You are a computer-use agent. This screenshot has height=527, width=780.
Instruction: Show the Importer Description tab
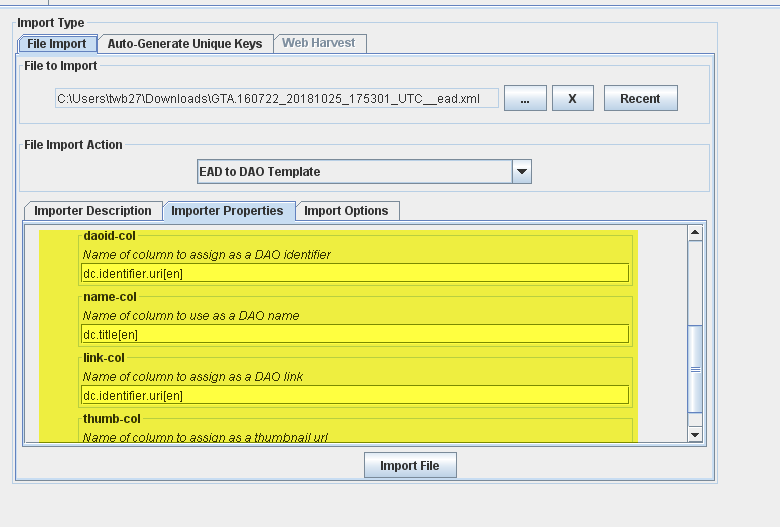coord(93,211)
